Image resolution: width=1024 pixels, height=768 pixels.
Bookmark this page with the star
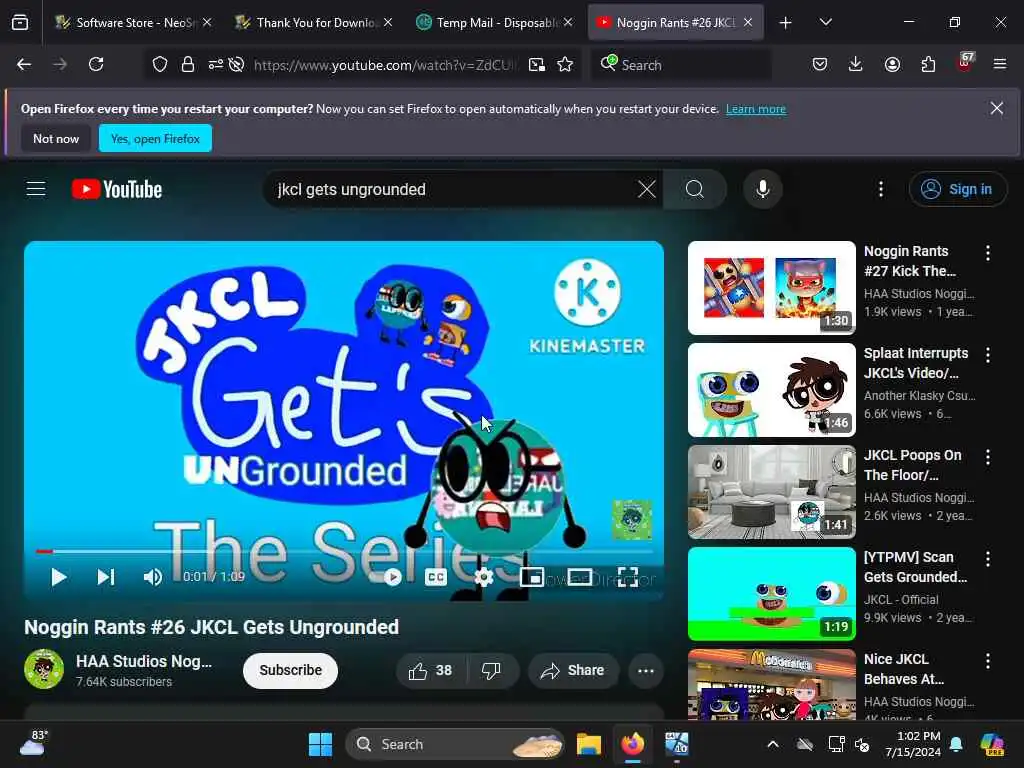[x=565, y=64]
